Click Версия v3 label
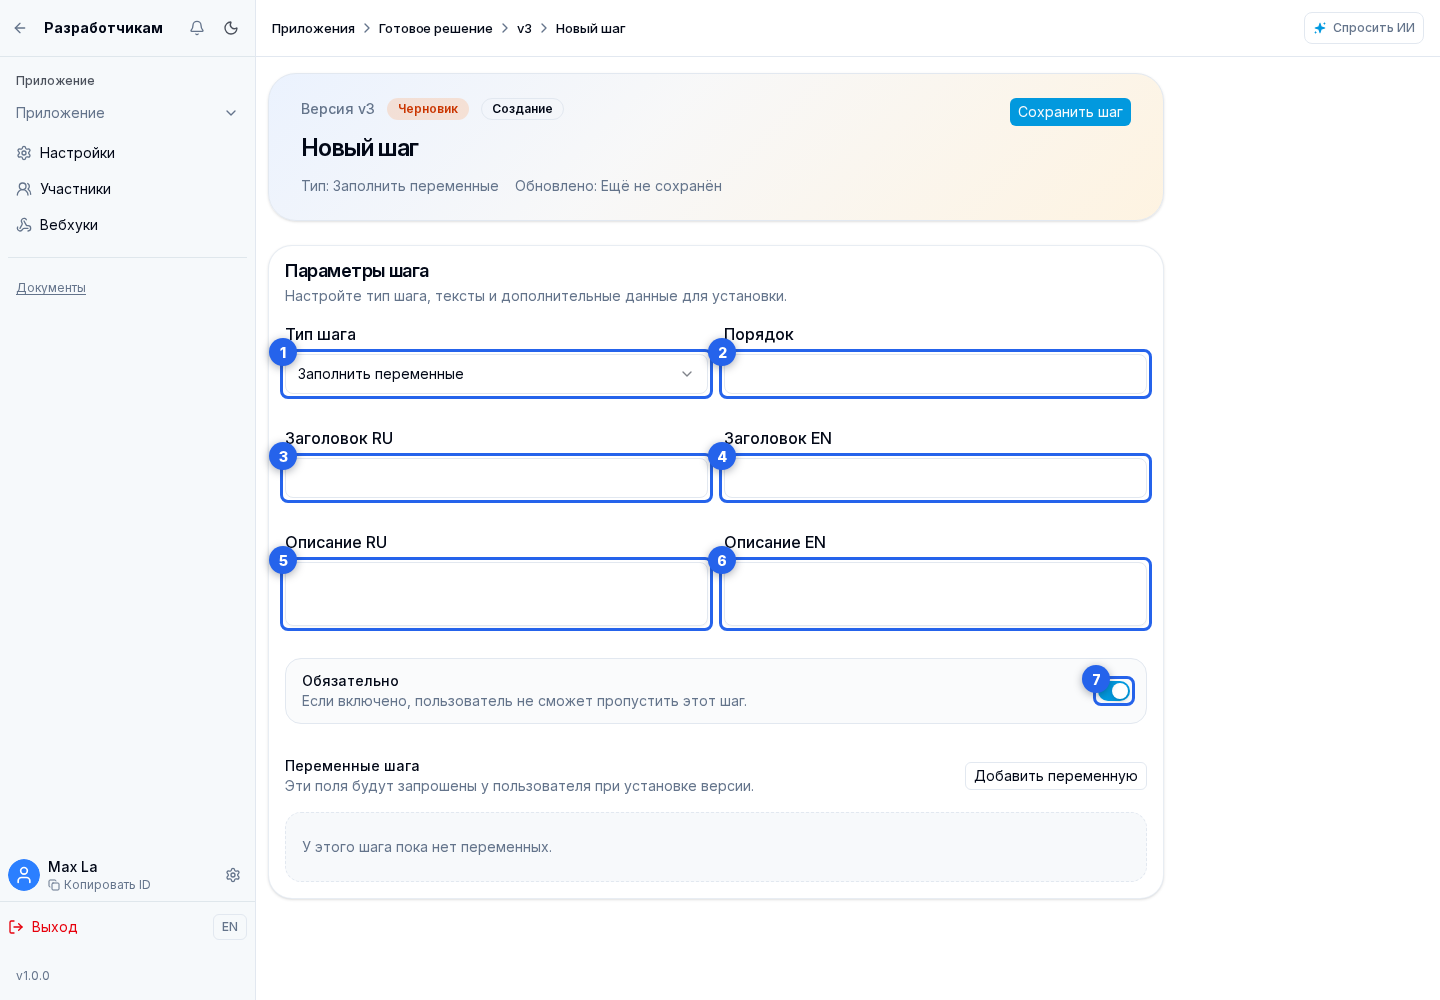1440x1000 pixels. click(338, 109)
